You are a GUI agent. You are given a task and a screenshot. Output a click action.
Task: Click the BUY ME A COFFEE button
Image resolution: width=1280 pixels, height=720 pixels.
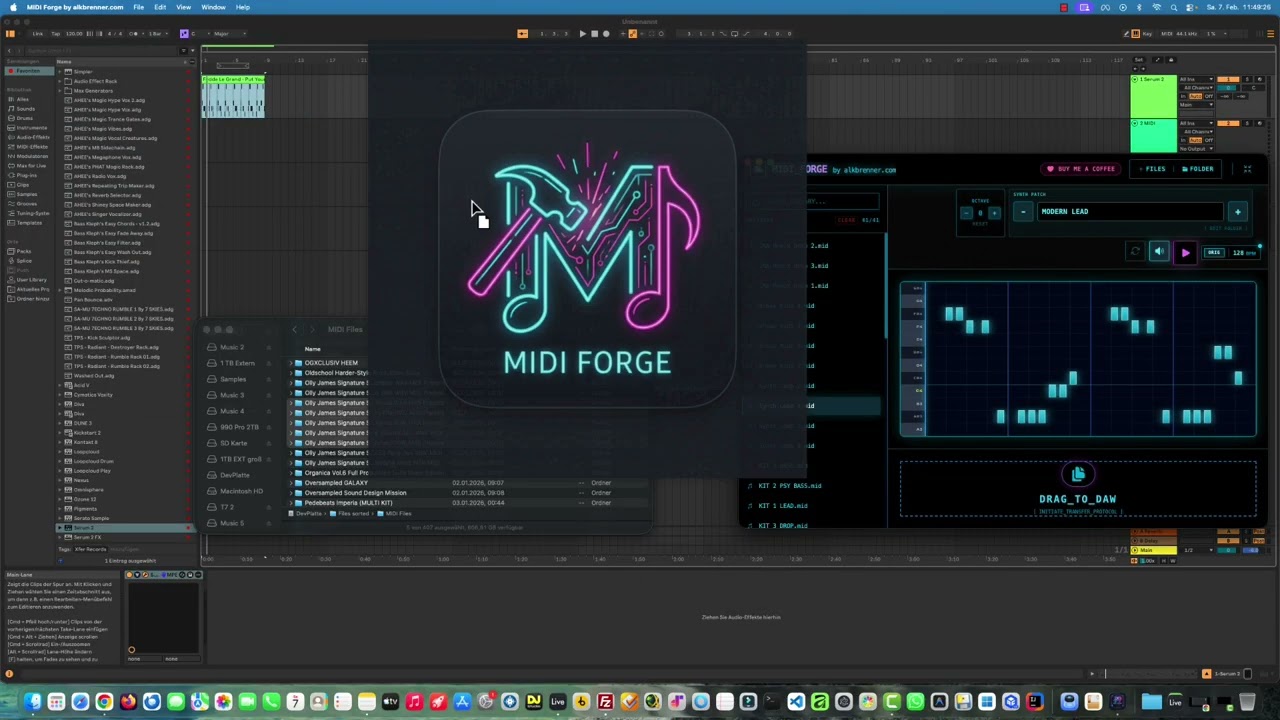pos(1080,169)
